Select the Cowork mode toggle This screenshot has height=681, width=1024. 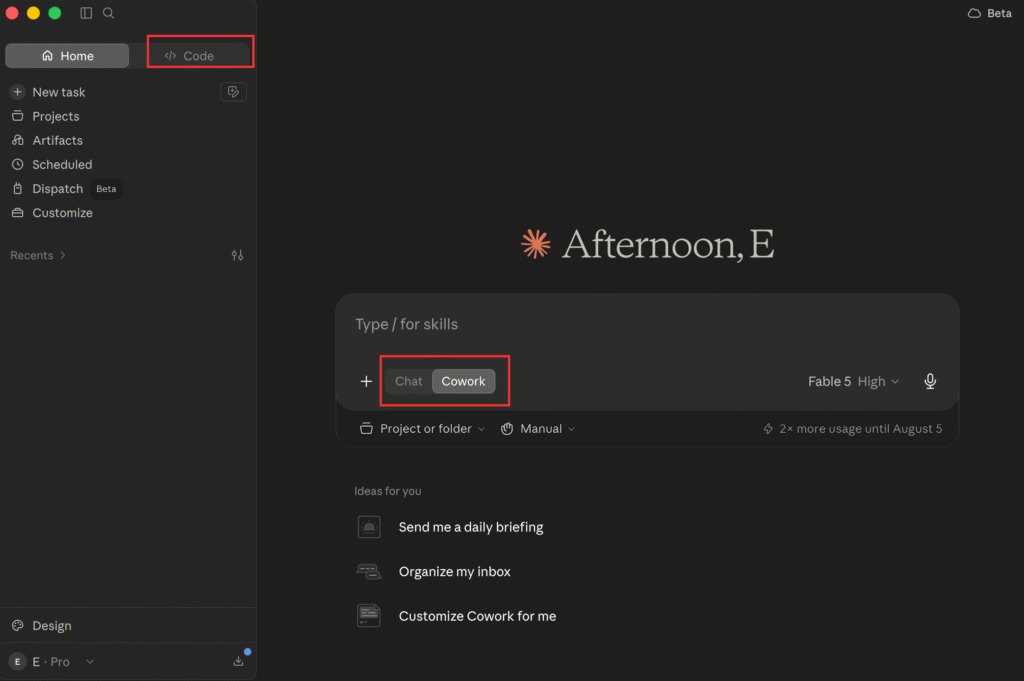463,381
